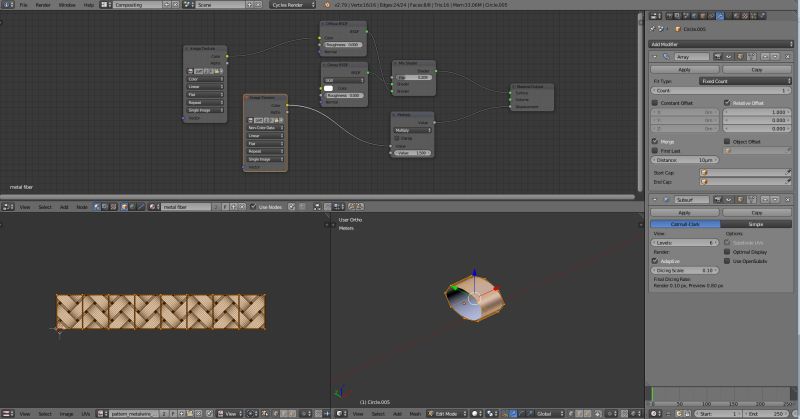The height and width of the screenshot is (419, 800).
Task: Click the eyedropper next to End Cap
Action: click(x=788, y=182)
